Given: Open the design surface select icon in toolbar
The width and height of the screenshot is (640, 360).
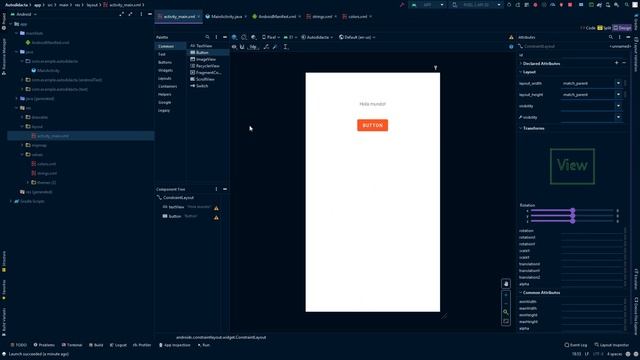Looking at the screenshot, I should [x=234, y=37].
